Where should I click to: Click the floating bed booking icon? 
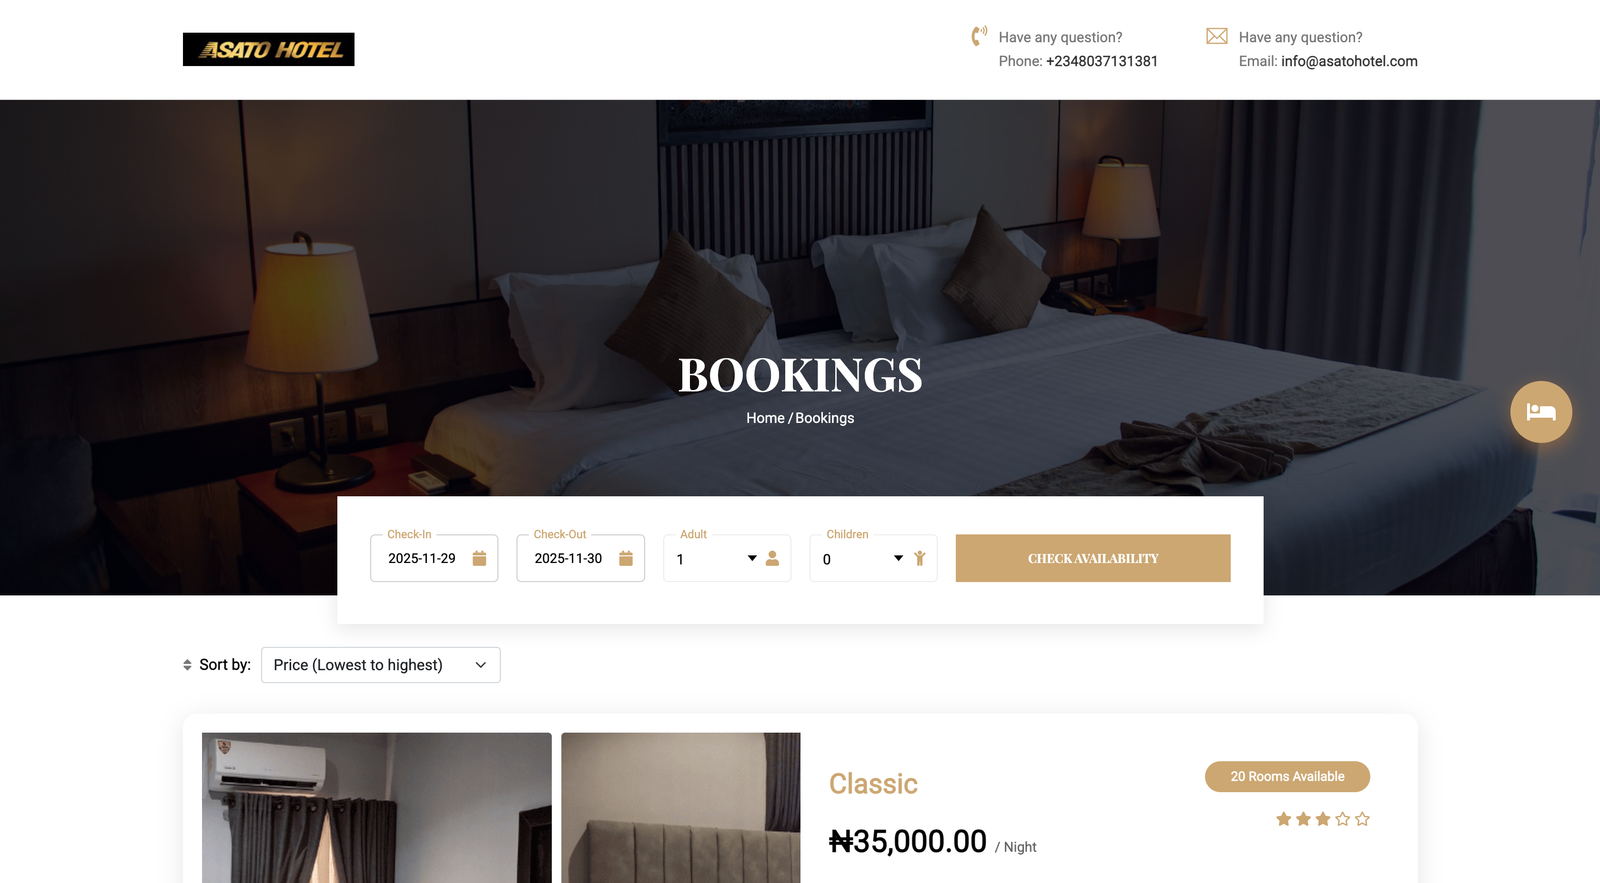coord(1541,412)
